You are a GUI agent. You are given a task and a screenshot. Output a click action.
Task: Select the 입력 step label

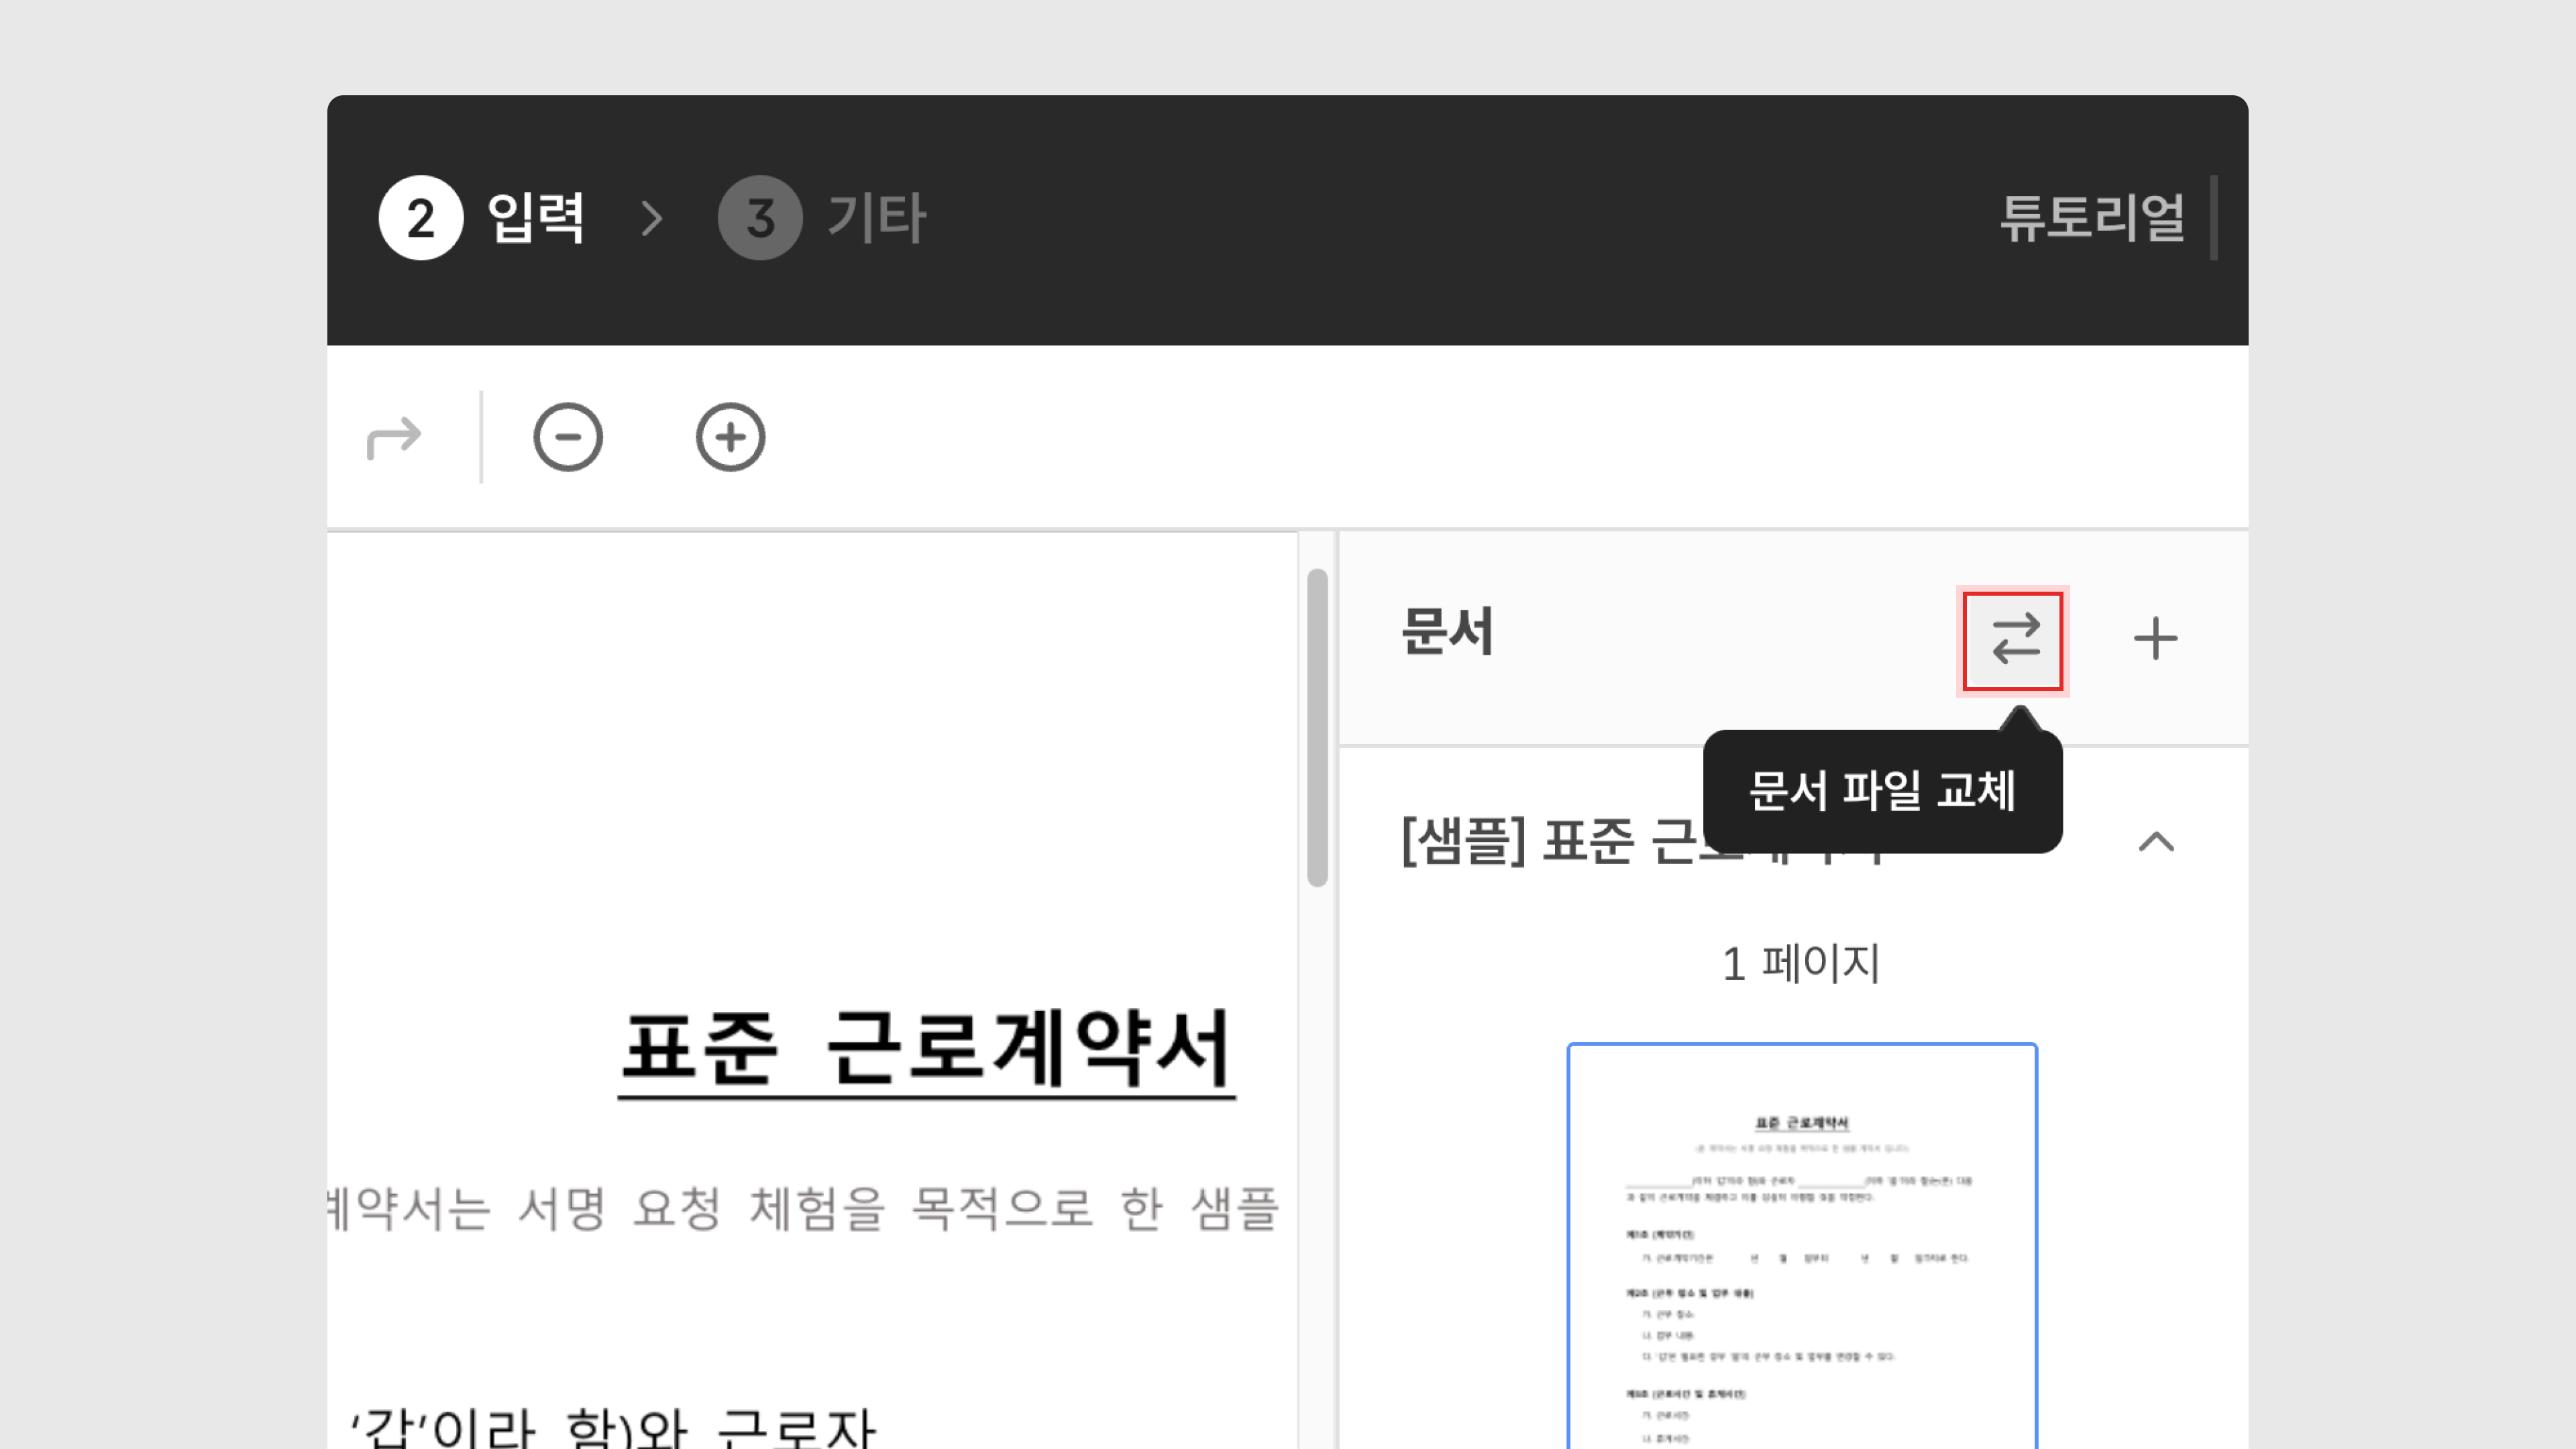click(x=535, y=218)
